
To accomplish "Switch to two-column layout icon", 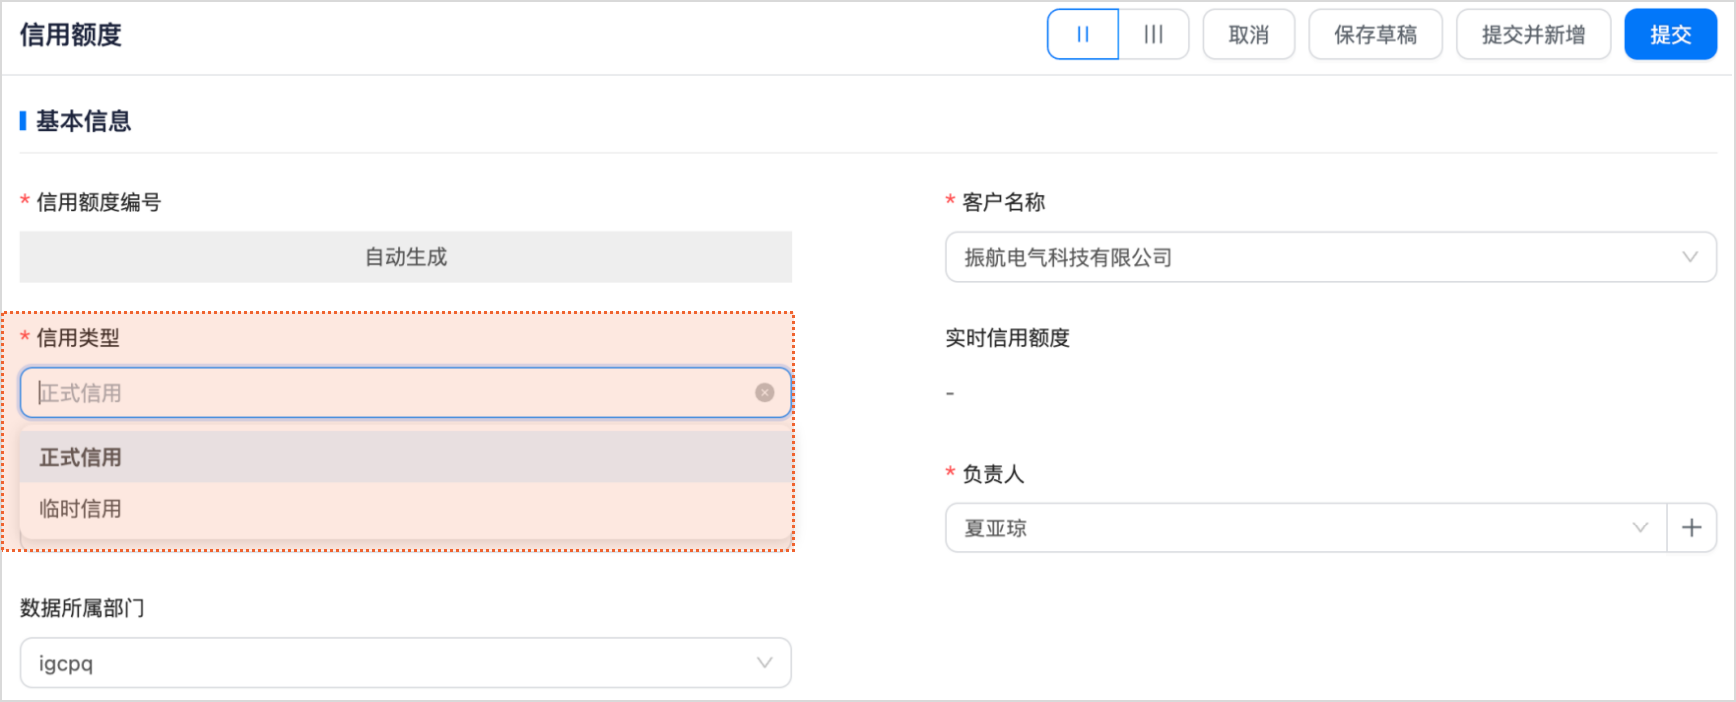I will tap(1083, 35).
